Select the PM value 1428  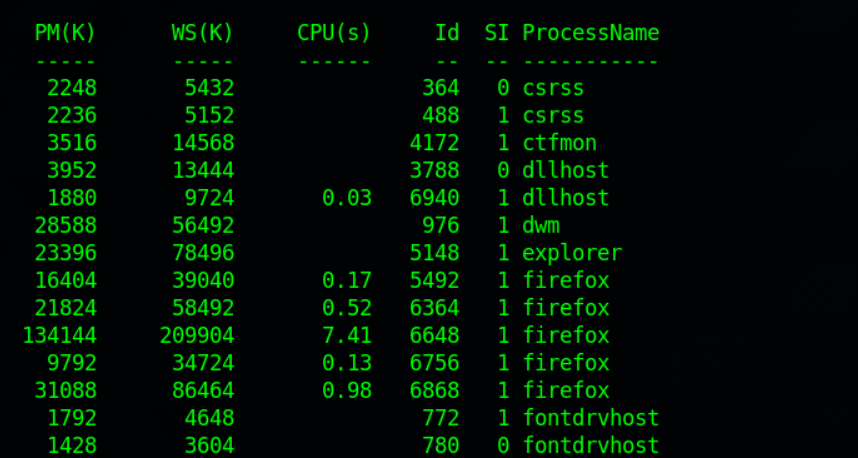pyautogui.click(x=72, y=445)
